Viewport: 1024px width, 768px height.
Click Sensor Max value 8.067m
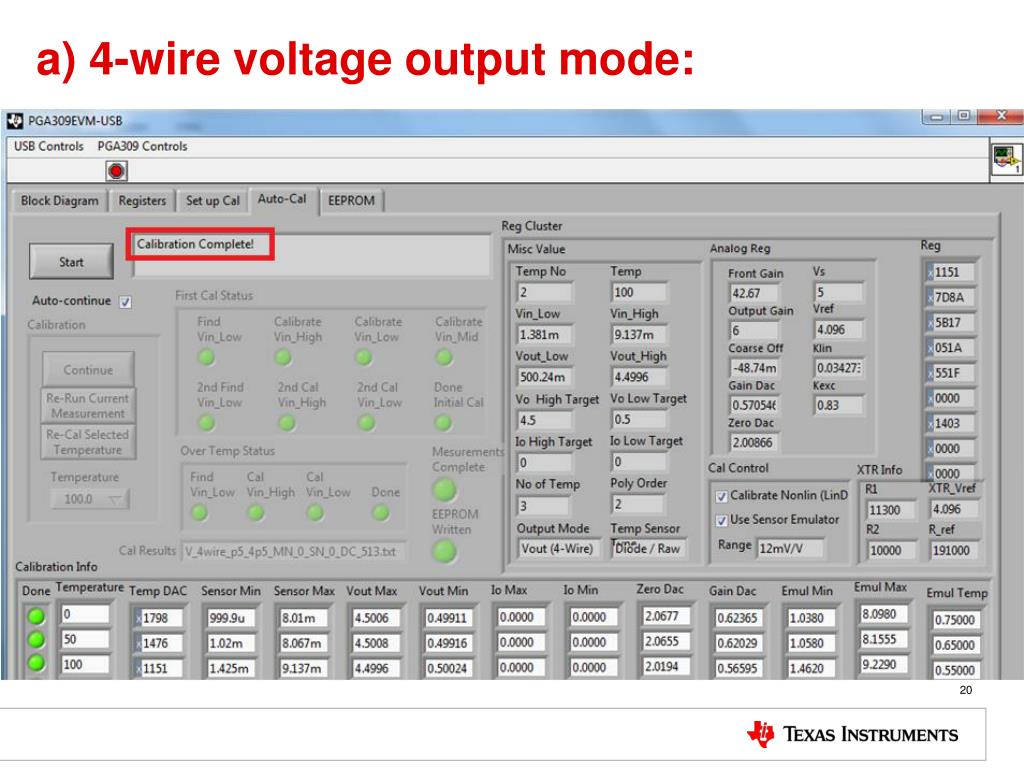click(304, 643)
